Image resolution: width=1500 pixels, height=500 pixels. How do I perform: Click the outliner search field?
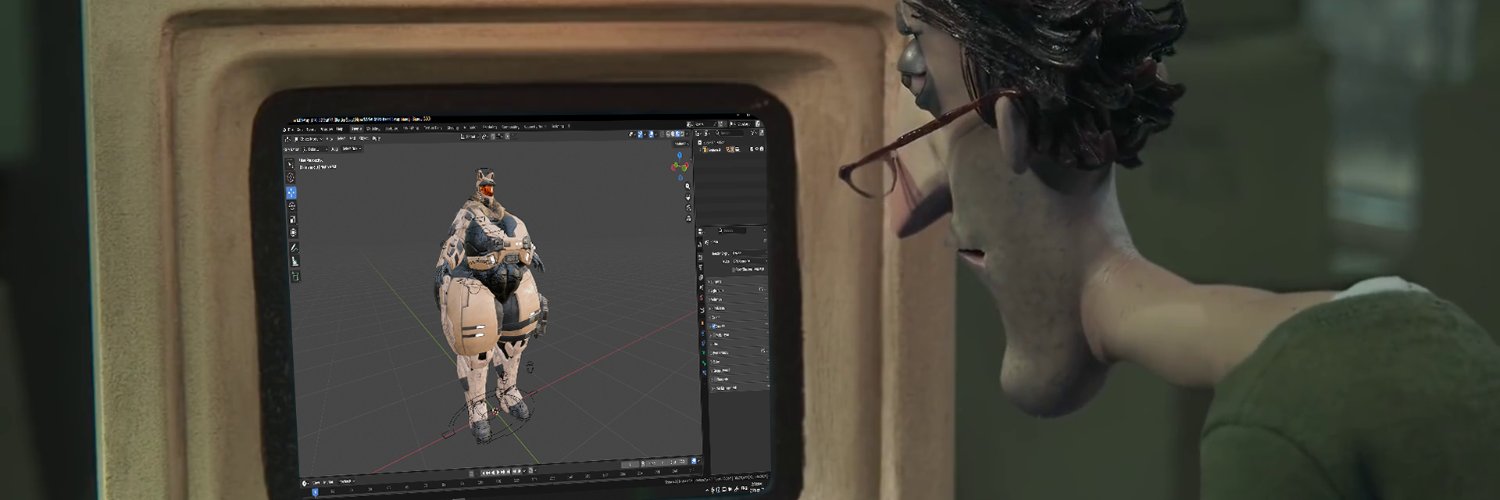point(729,133)
